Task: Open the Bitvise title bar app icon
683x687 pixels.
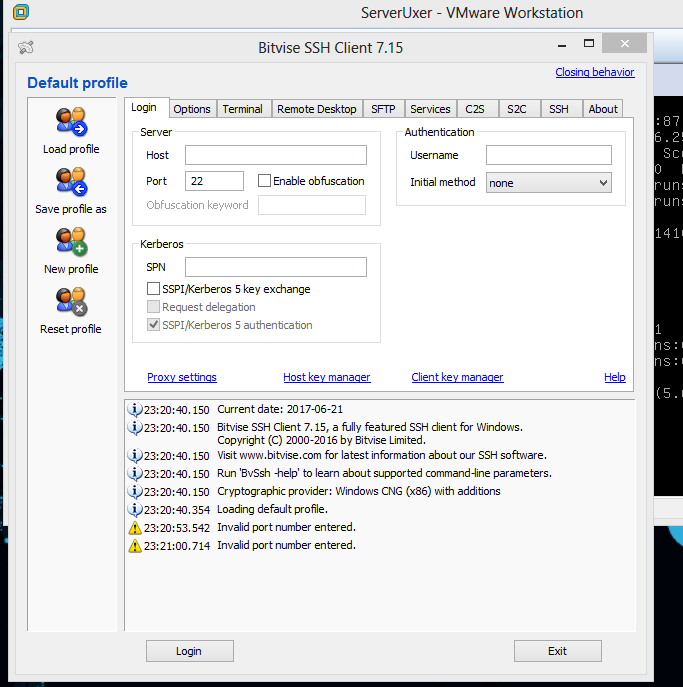Action: click(26, 47)
